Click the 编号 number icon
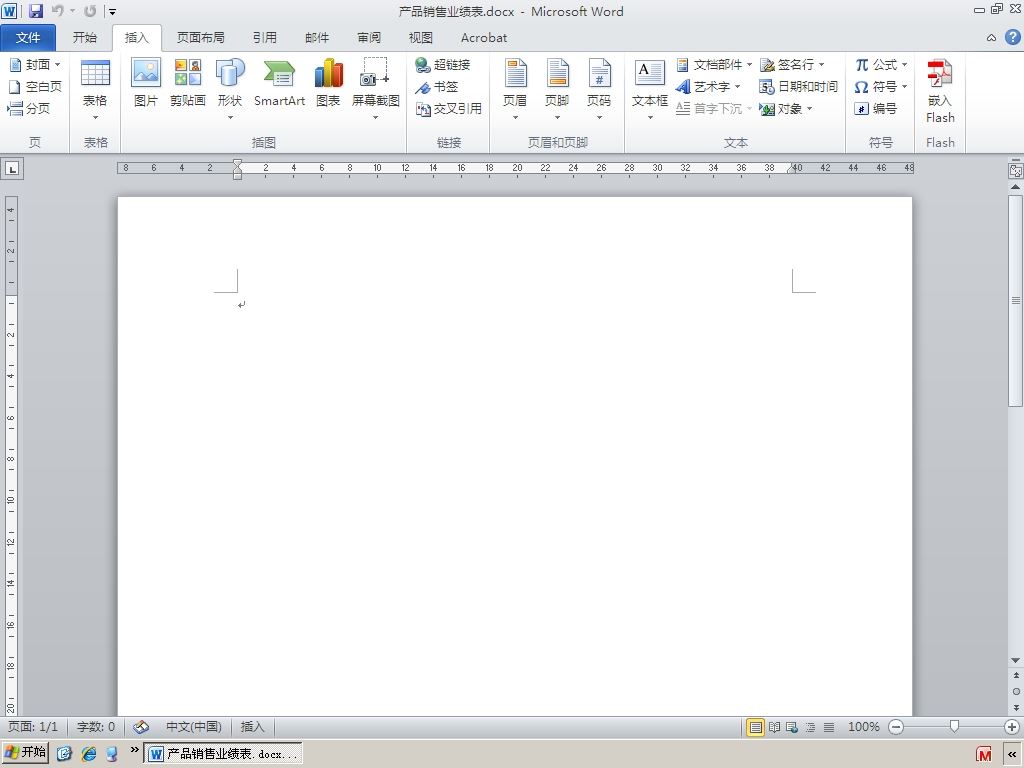The width and height of the screenshot is (1024, 768). tap(876, 108)
